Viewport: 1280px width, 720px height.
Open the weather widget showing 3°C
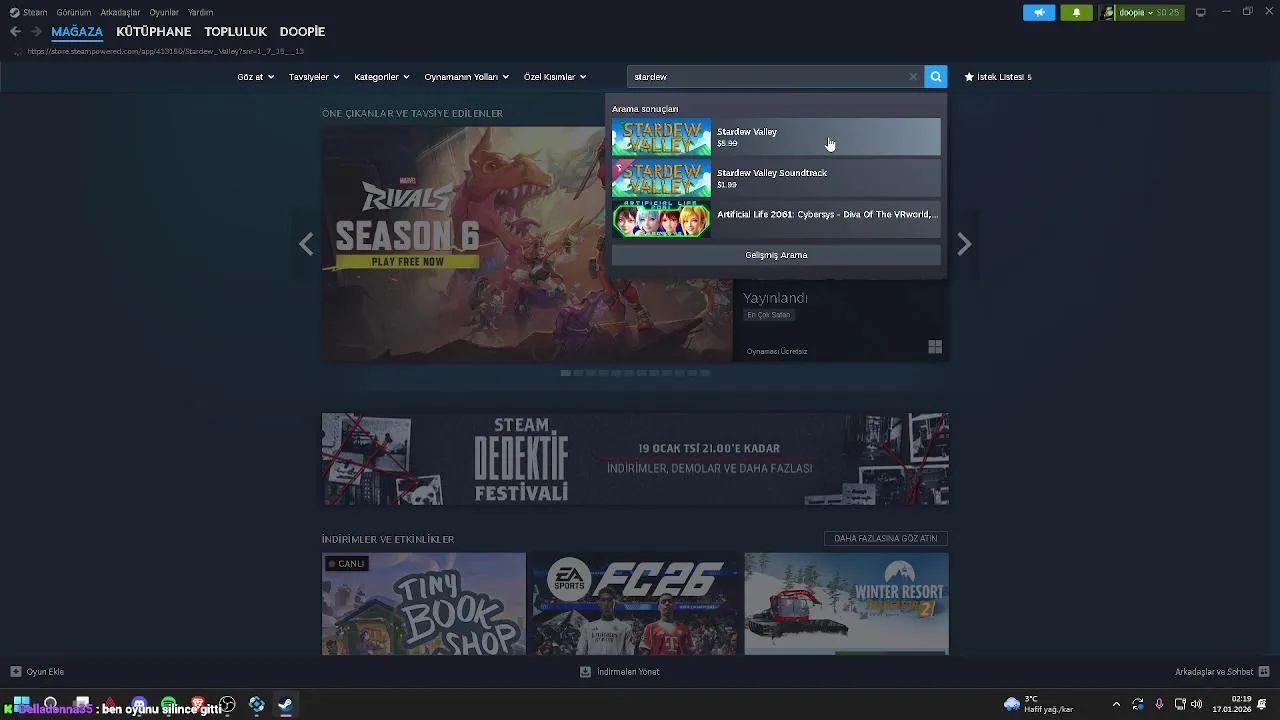tap(1038, 704)
